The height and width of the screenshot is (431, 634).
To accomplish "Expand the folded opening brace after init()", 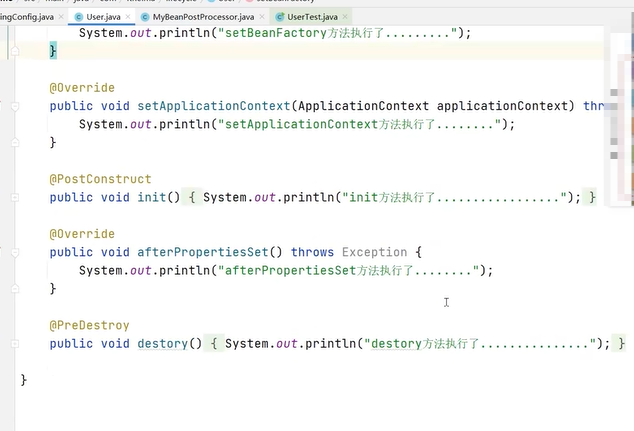I will click(x=192, y=197).
